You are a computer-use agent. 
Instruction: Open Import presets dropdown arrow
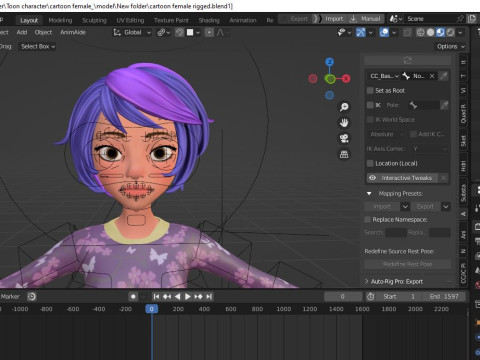(405, 207)
